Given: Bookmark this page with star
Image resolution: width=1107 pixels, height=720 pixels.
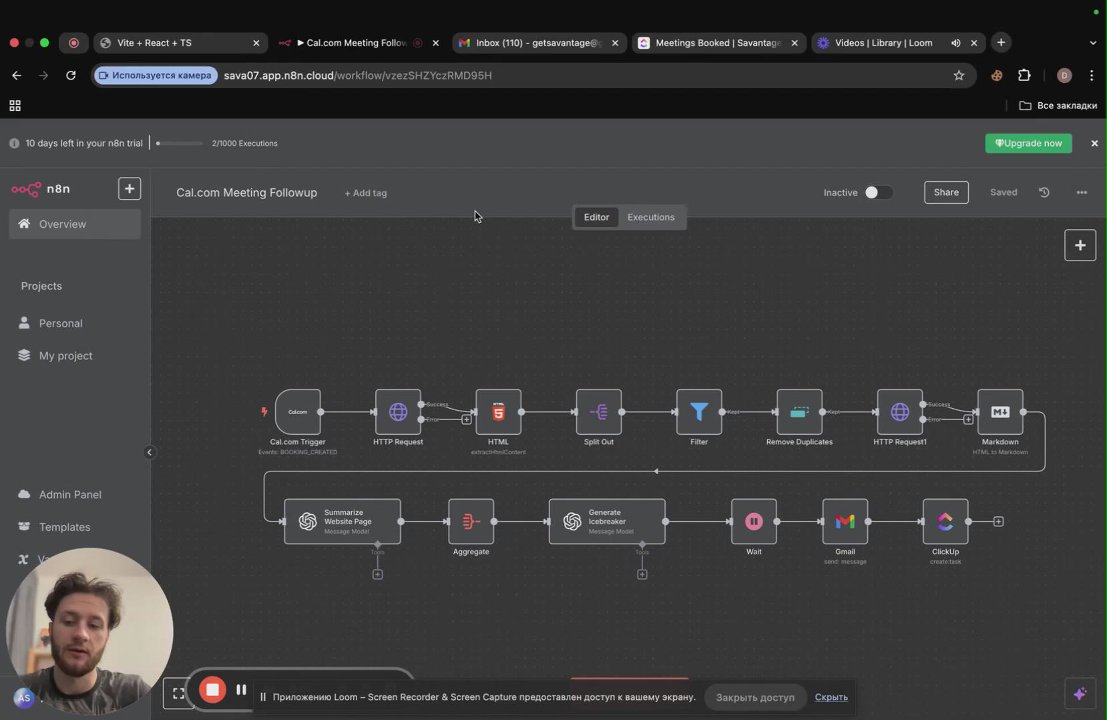Looking at the screenshot, I should tap(959, 76).
